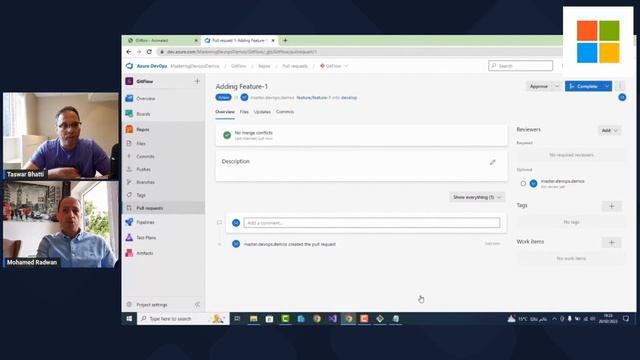640x360 pixels.
Task: Click Pull requests in the breadcrumb
Action: point(295,66)
